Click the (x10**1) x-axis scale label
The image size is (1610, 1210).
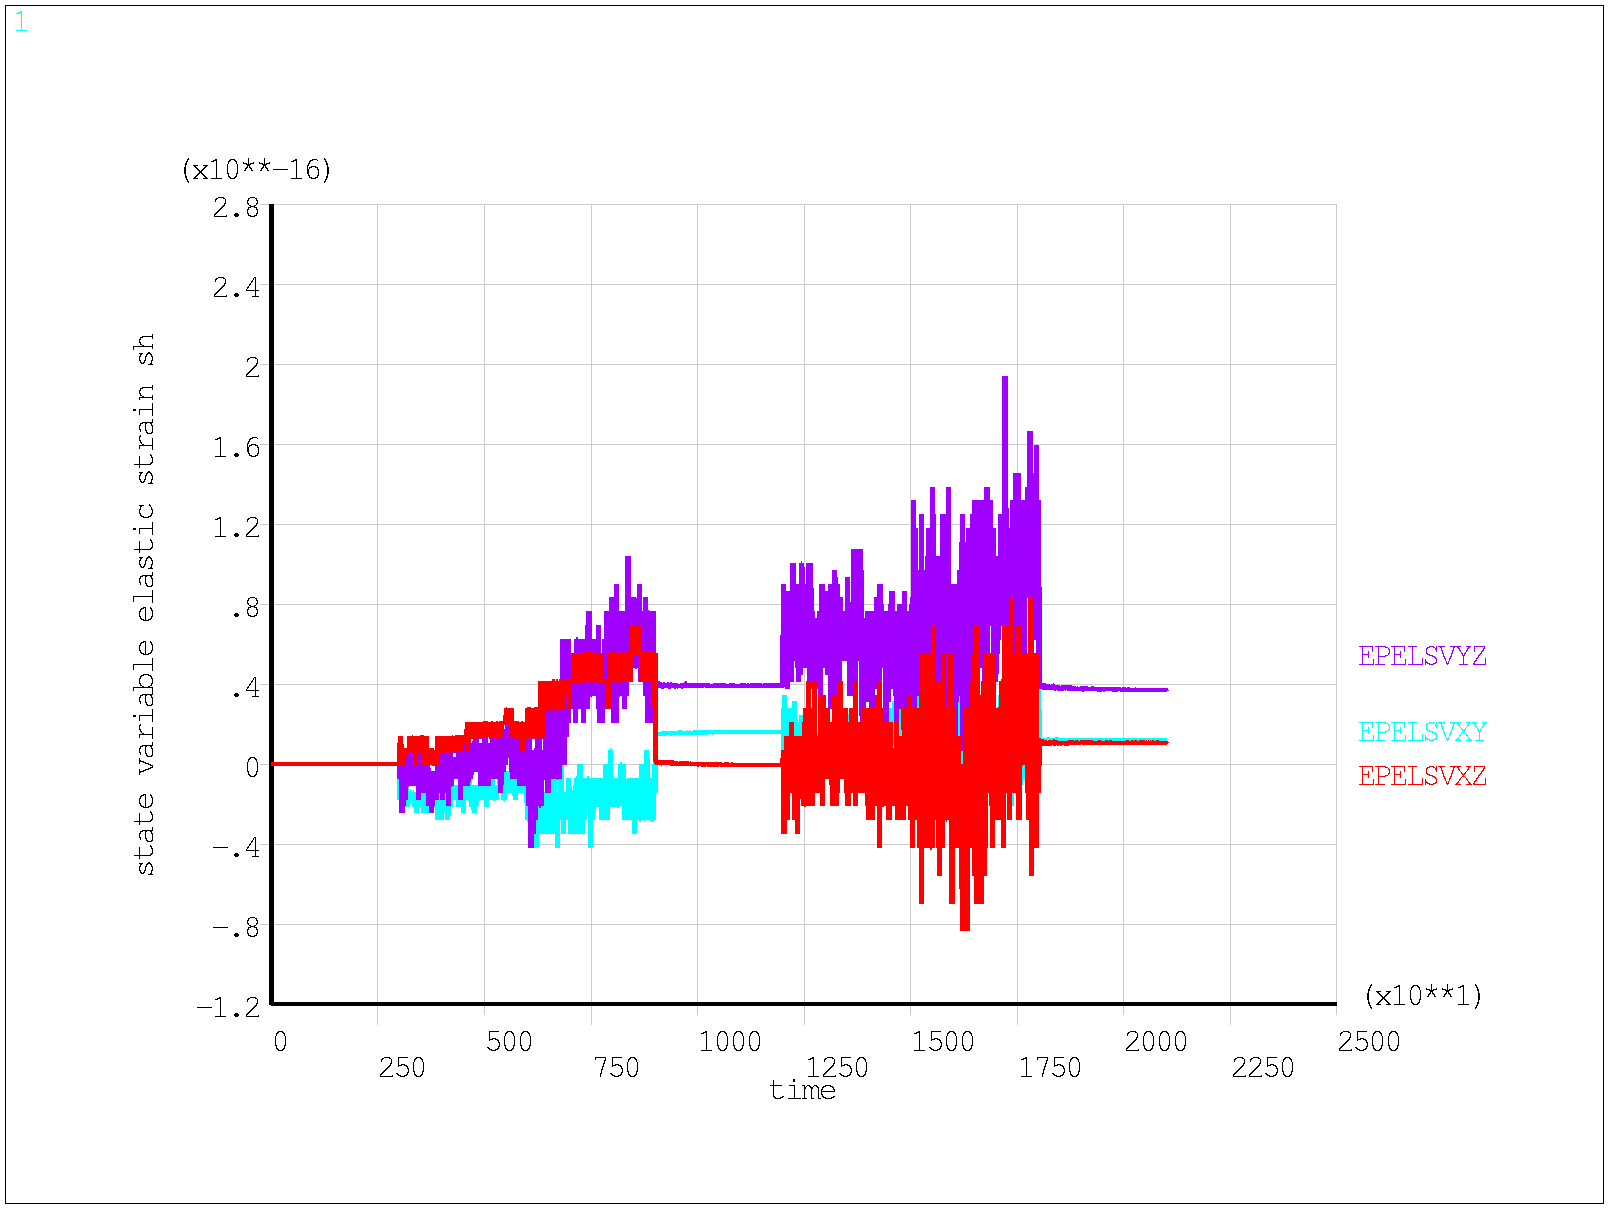pyautogui.click(x=1422, y=996)
